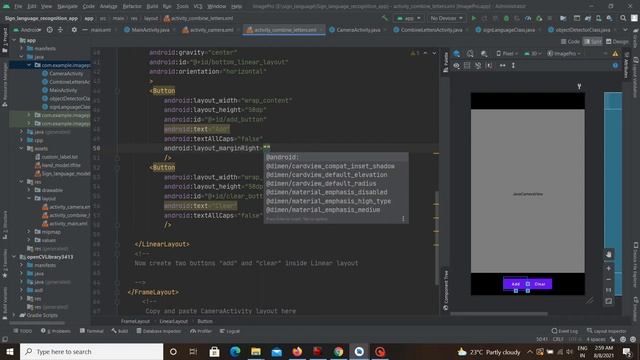Zoom out the preview with the minus icon
This screenshot has width=640, height=360.
[609, 280]
